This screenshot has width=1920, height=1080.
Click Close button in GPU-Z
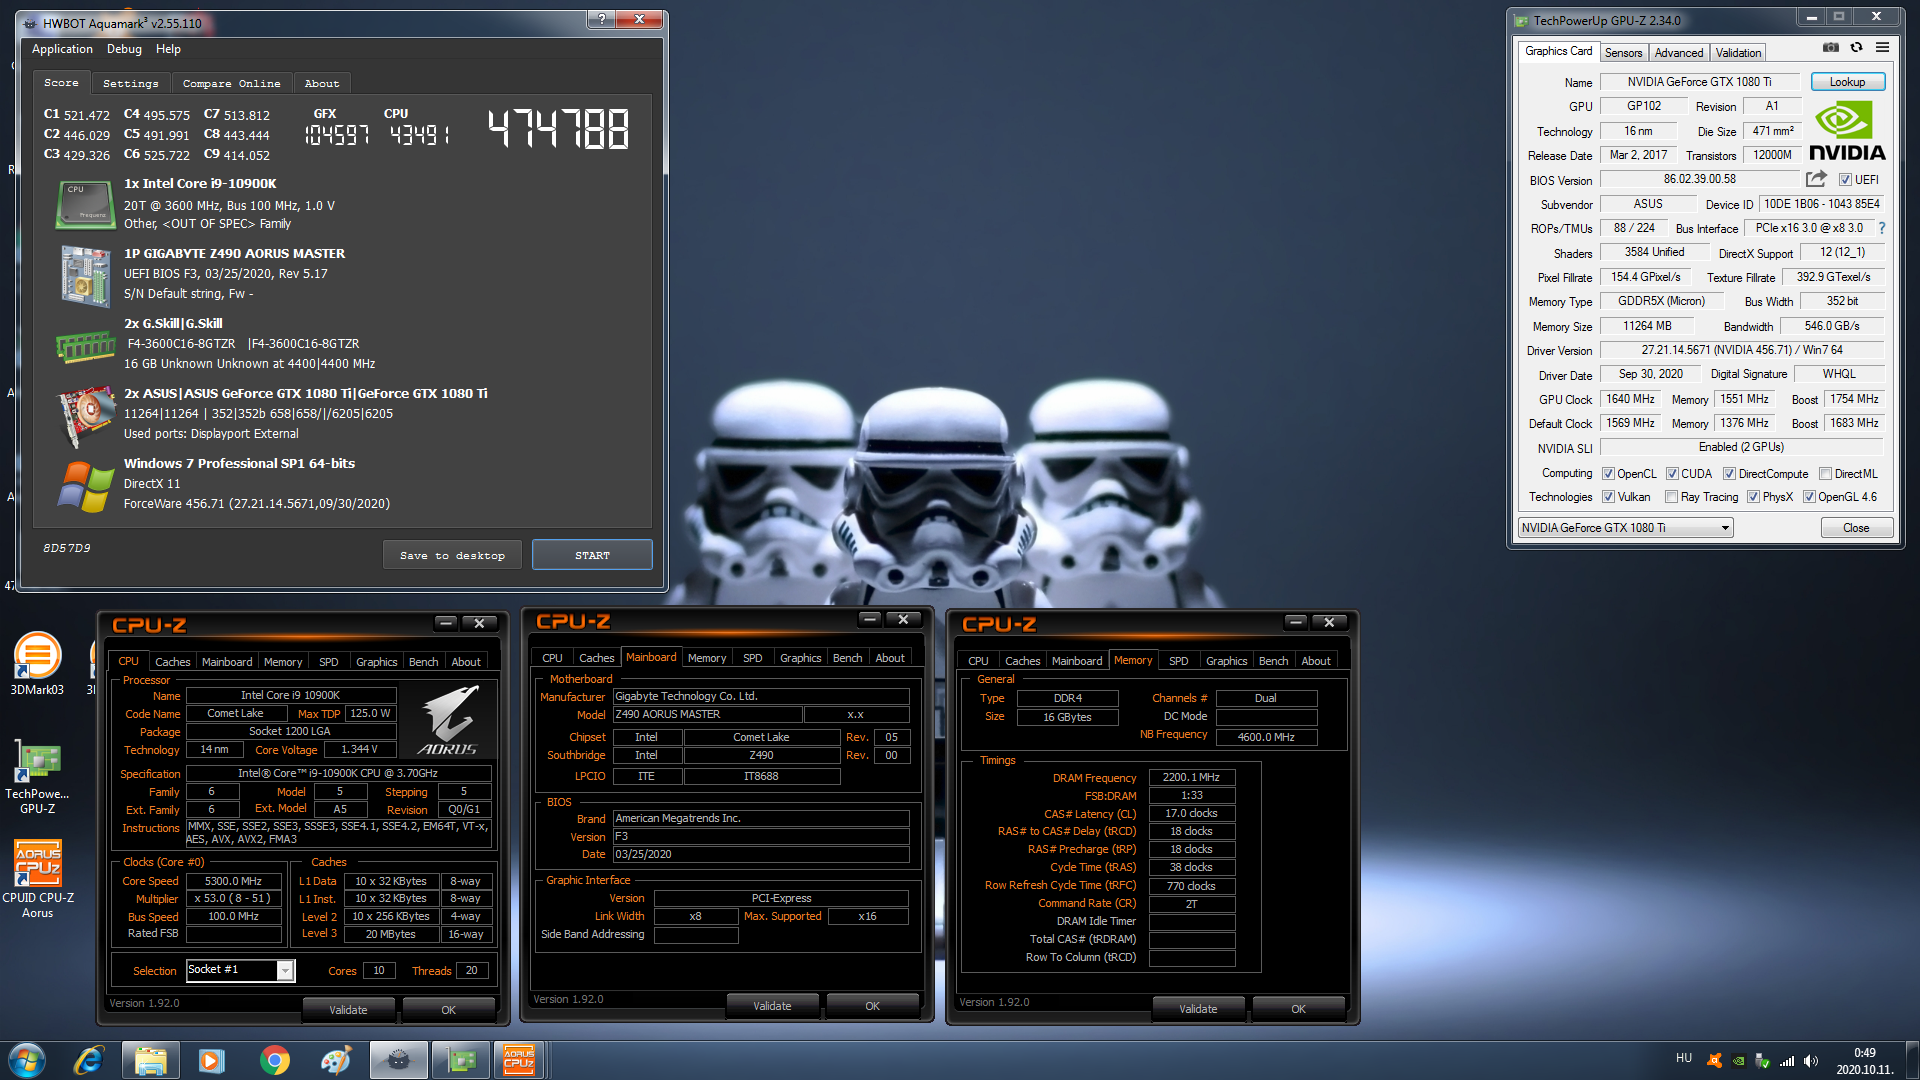click(1856, 528)
